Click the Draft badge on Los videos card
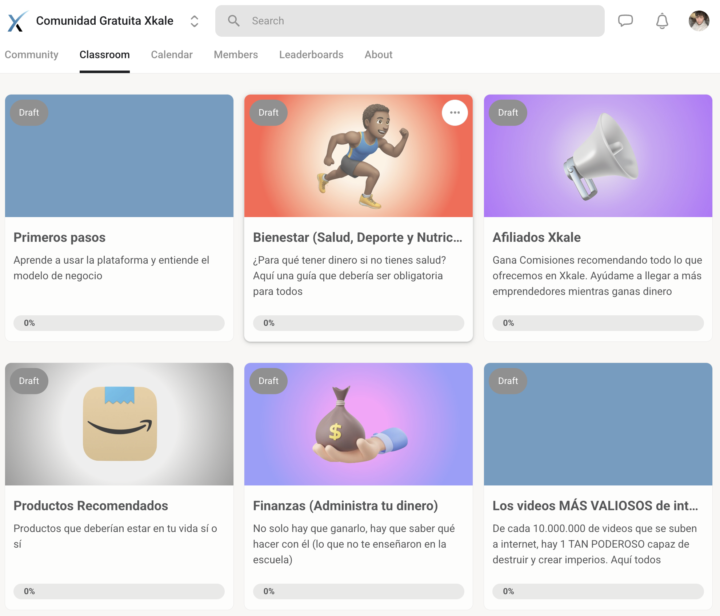720x616 pixels. coord(508,381)
